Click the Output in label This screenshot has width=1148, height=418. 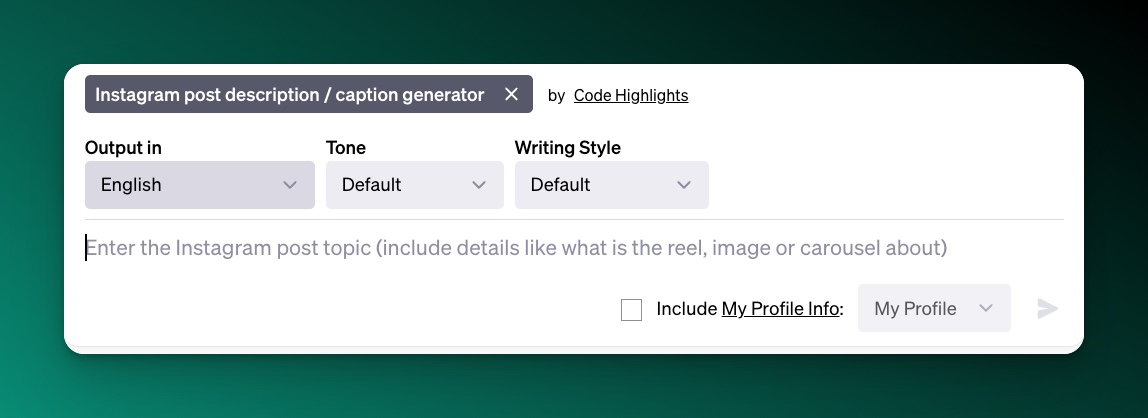(123, 148)
